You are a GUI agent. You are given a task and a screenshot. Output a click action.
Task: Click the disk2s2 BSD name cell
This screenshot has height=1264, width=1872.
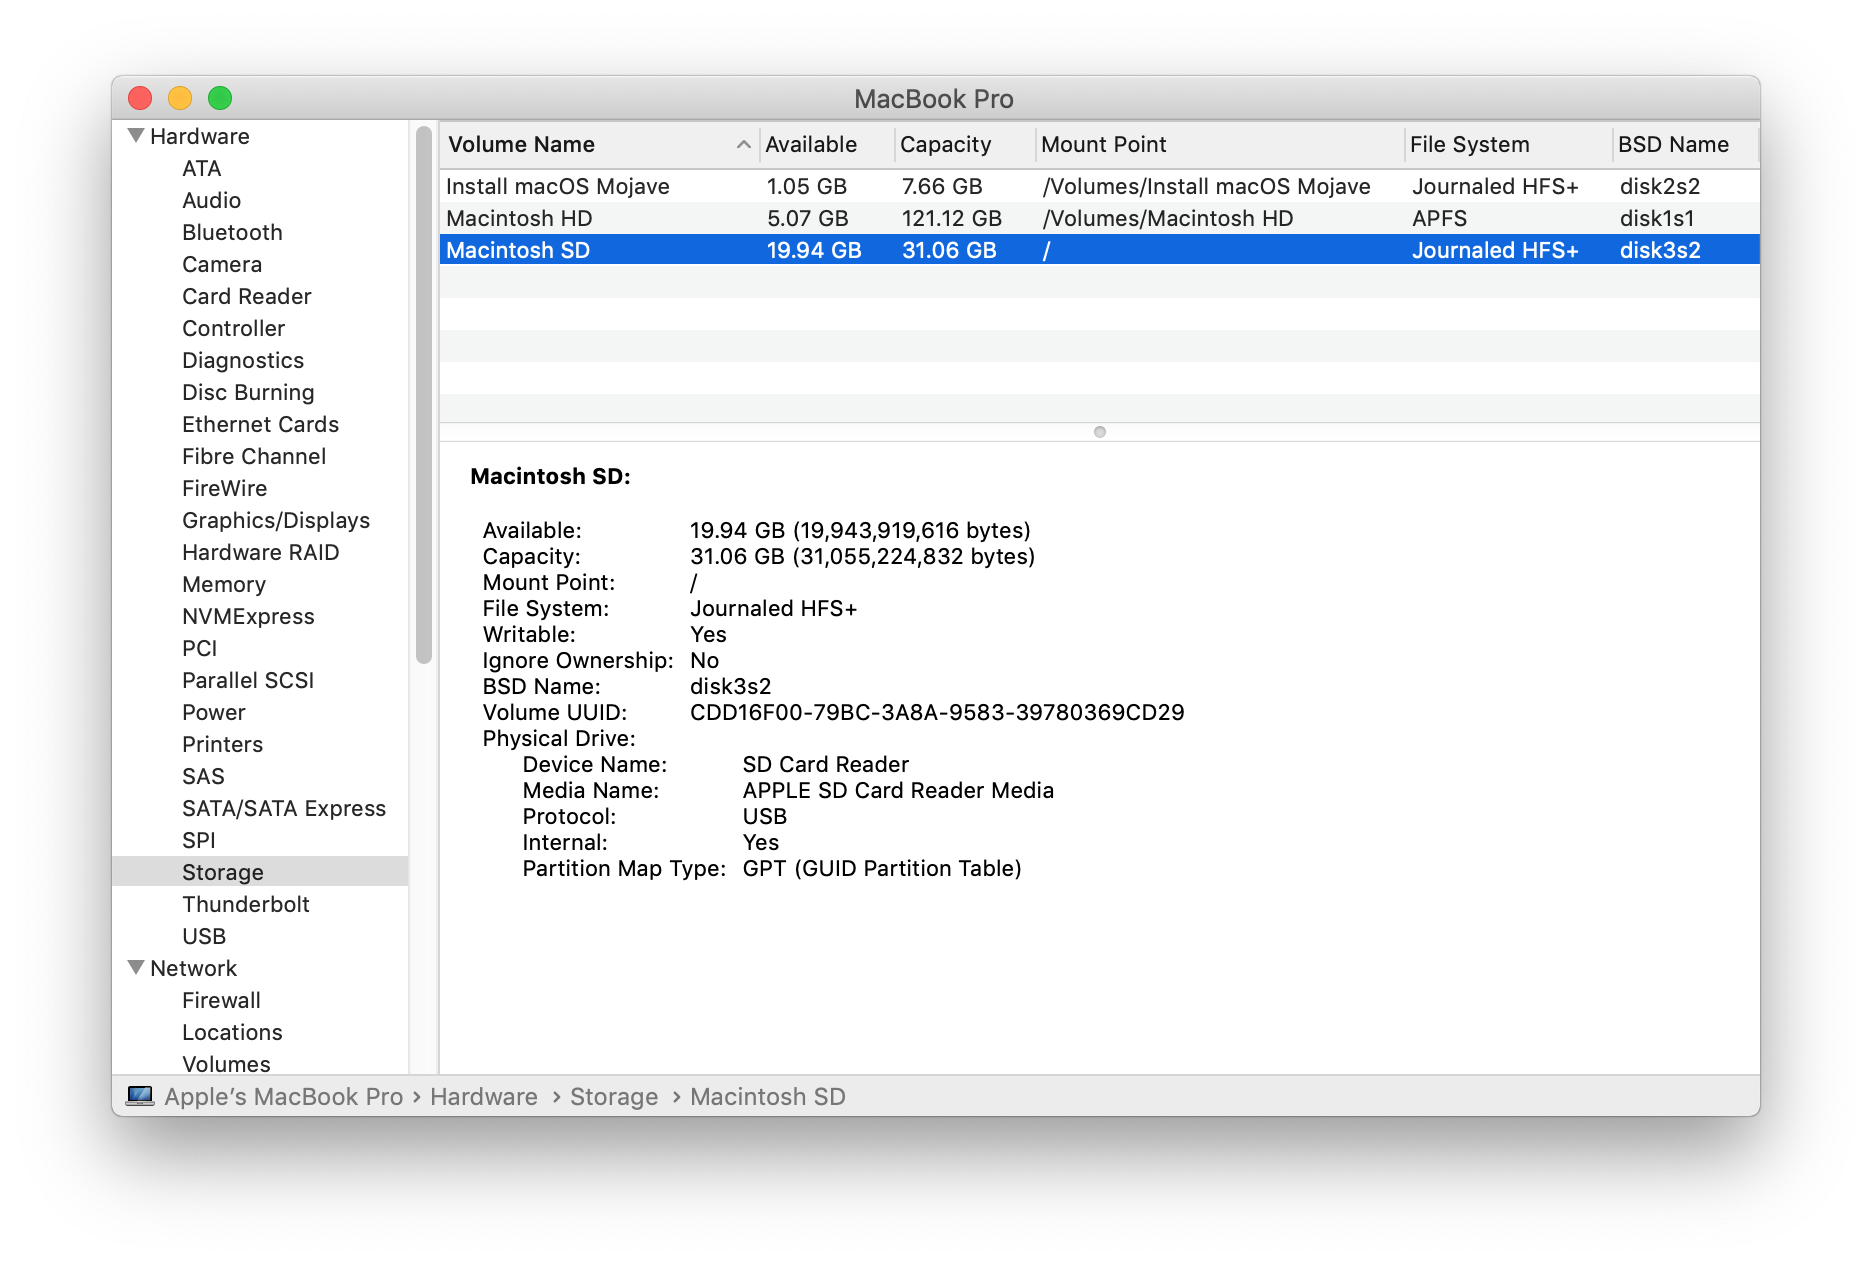point(1660,186)
